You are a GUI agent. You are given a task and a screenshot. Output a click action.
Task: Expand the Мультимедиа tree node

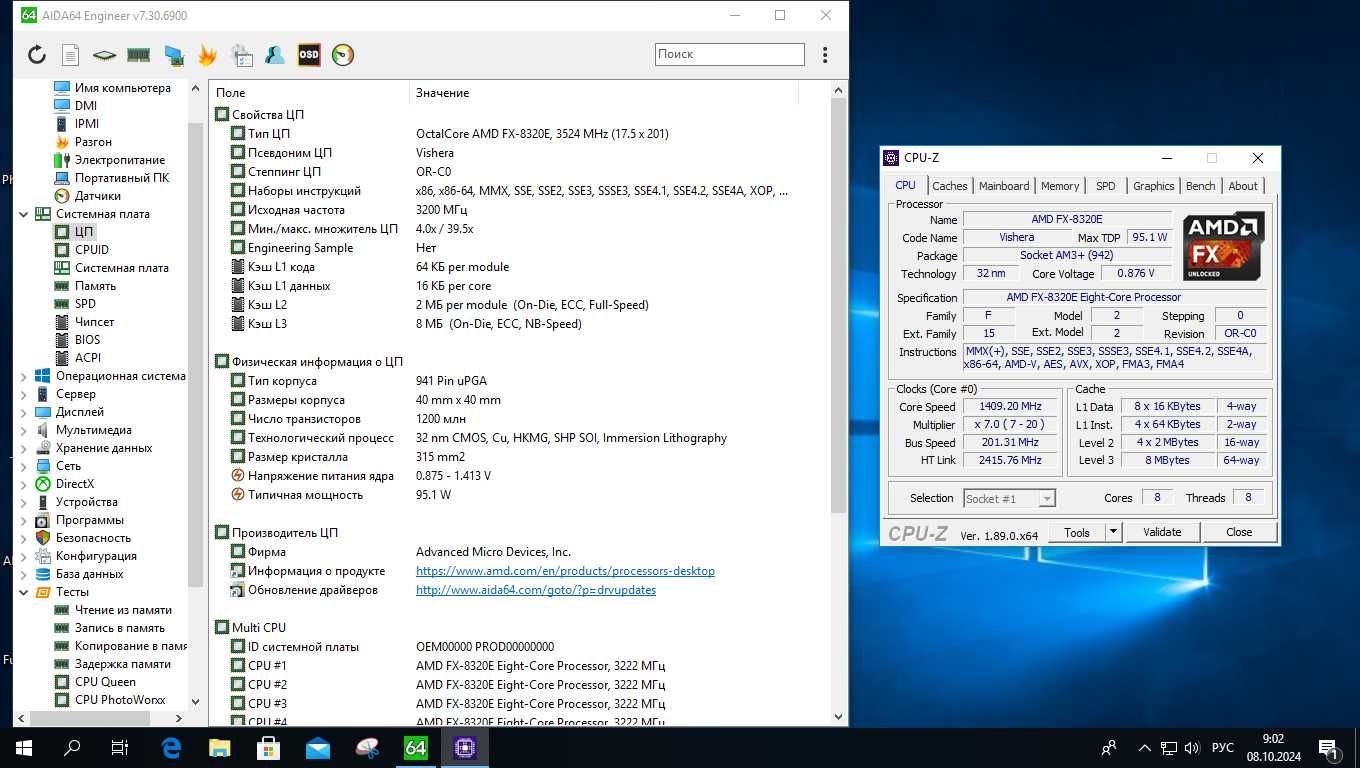(x=24, y=430)
